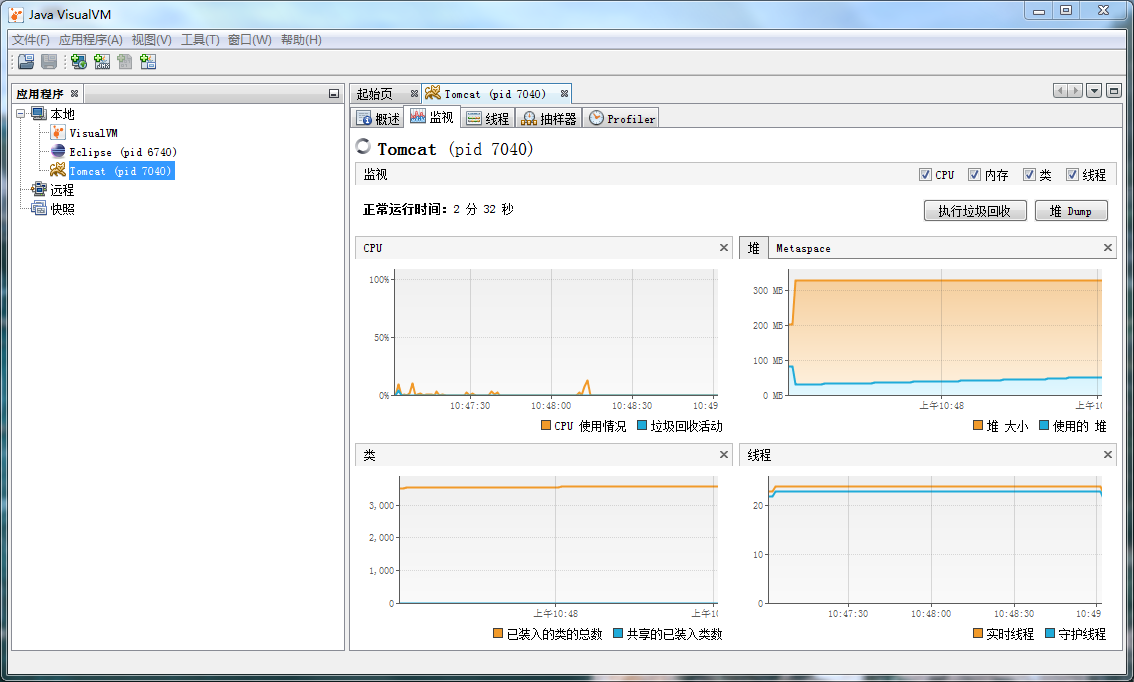Click the Local computer icon
The height and width of the screenshot is (682, 1134).
(39, 114)
